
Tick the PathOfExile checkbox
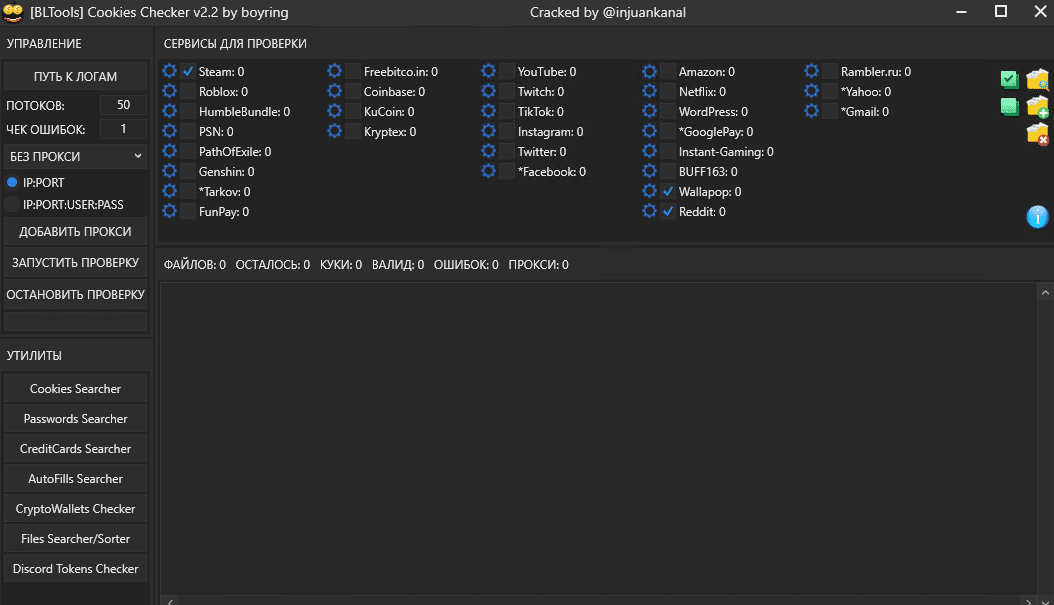coord(188,151)
